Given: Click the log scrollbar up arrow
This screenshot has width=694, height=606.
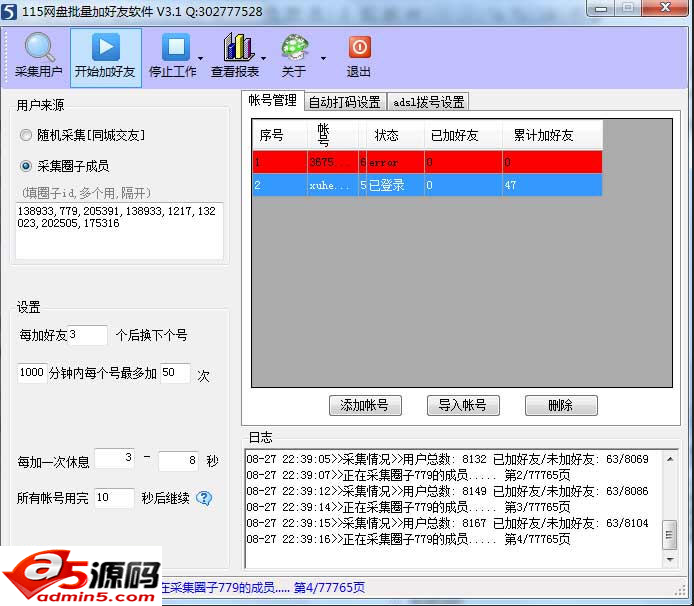Looking at the screenshot, I should coord(670,459).
